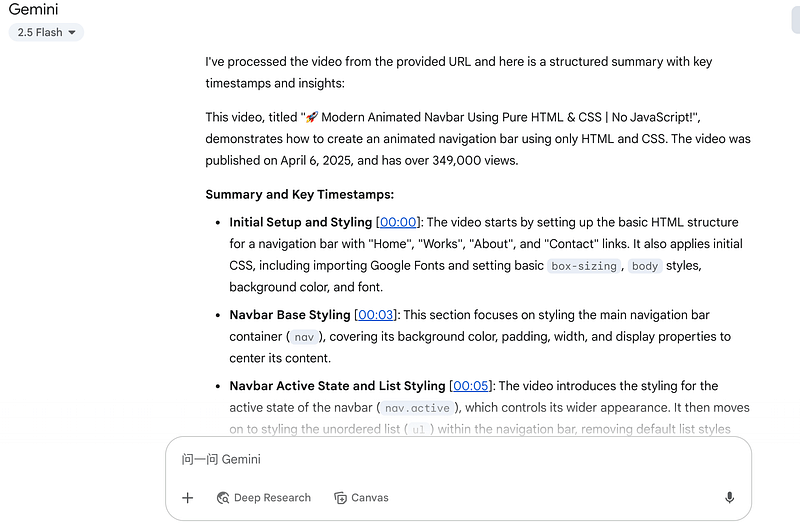Select the Navbar Base Styling bullet title

click(x=289, y=315)
